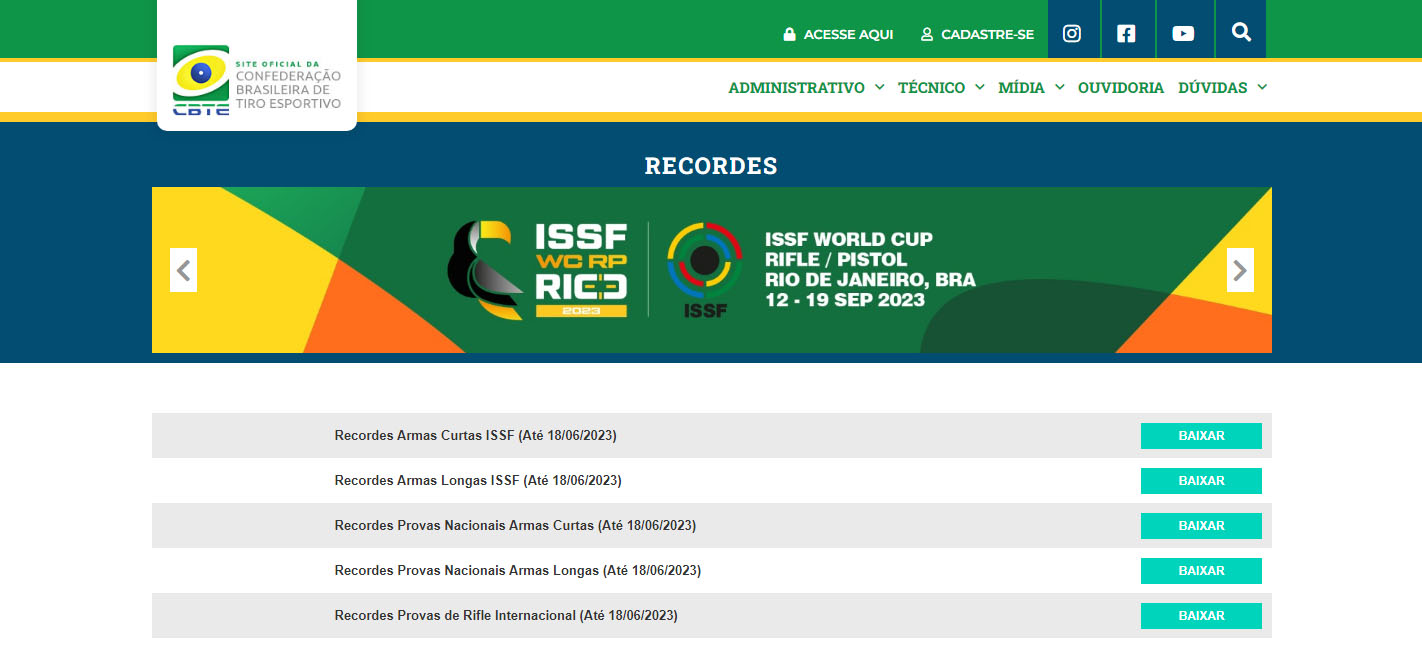Screen dimensions: 1422x654
Task: Expand the Administrativo dropdown chevron
Action: 879,87
